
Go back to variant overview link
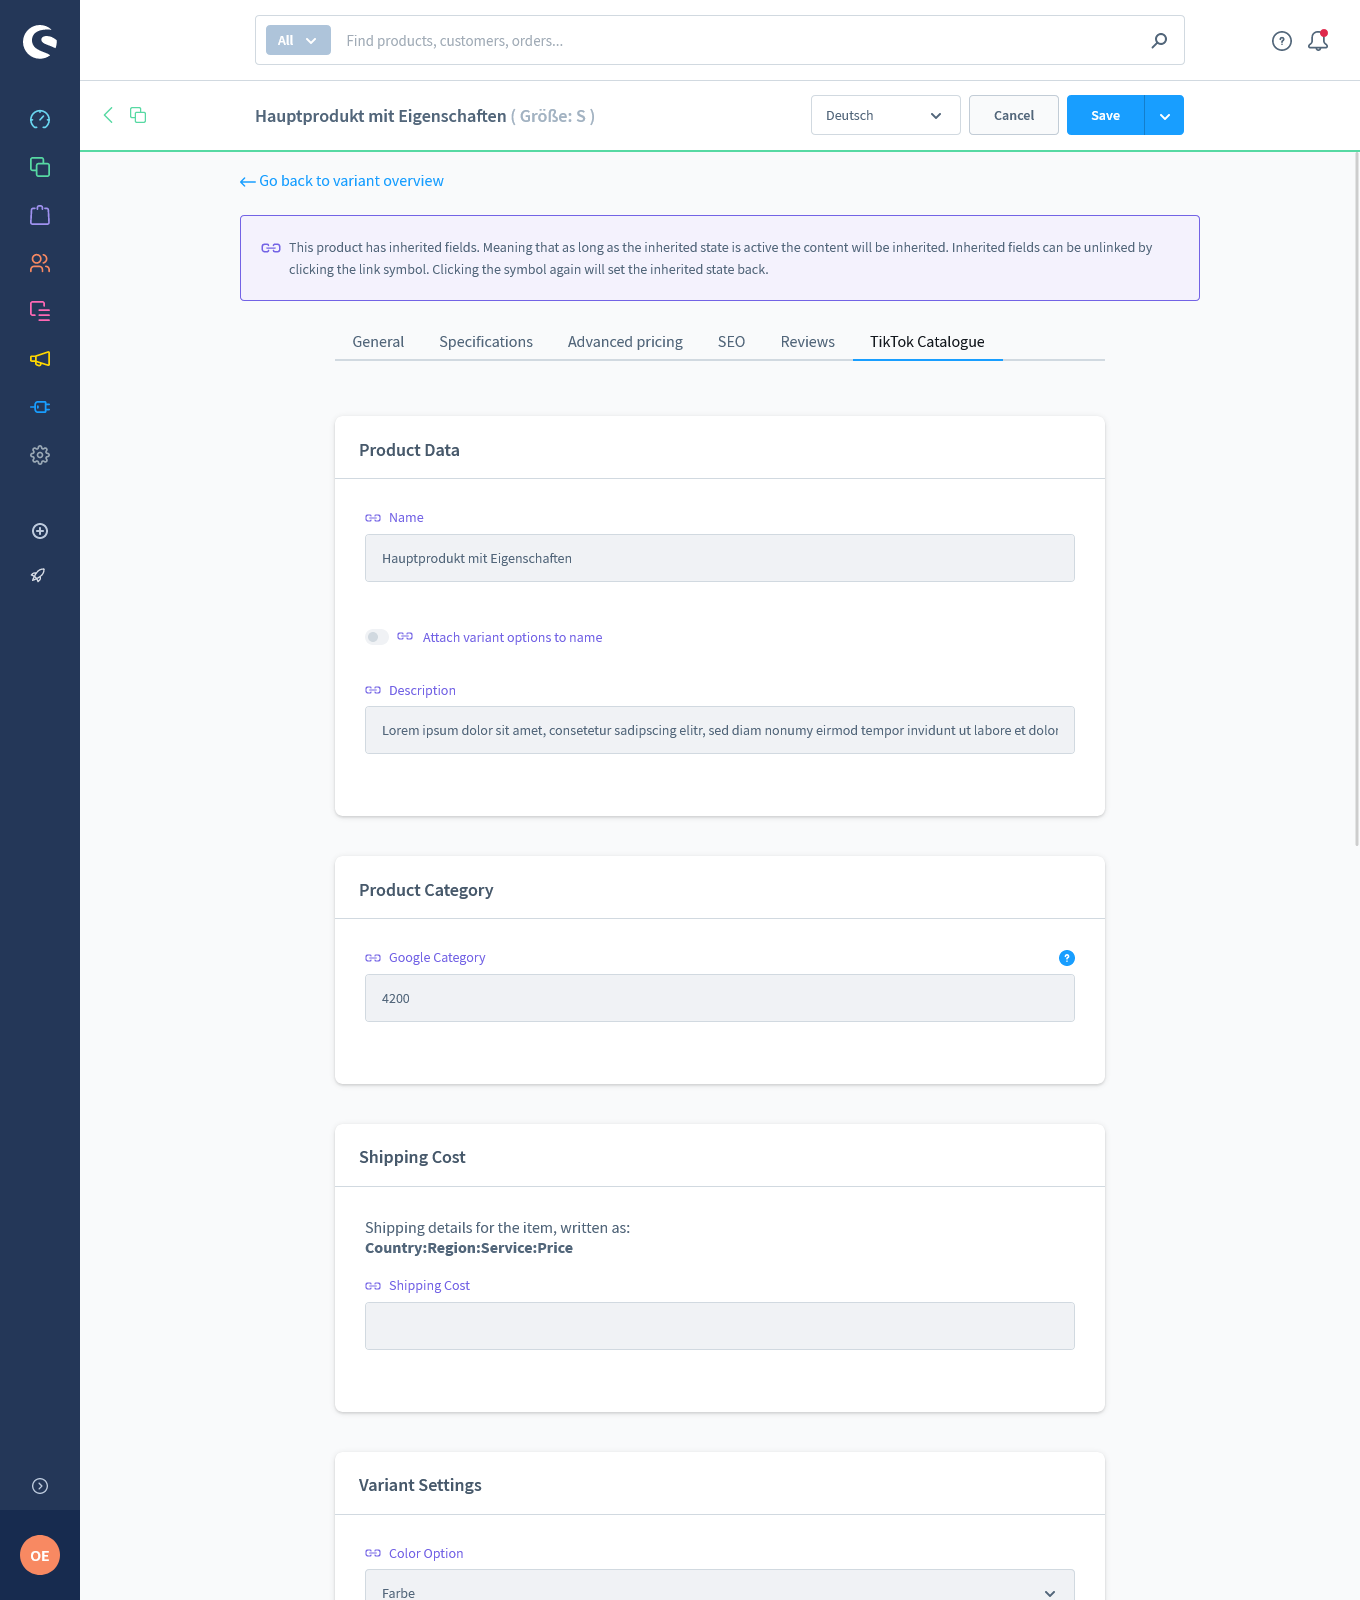tap(342, 181)
